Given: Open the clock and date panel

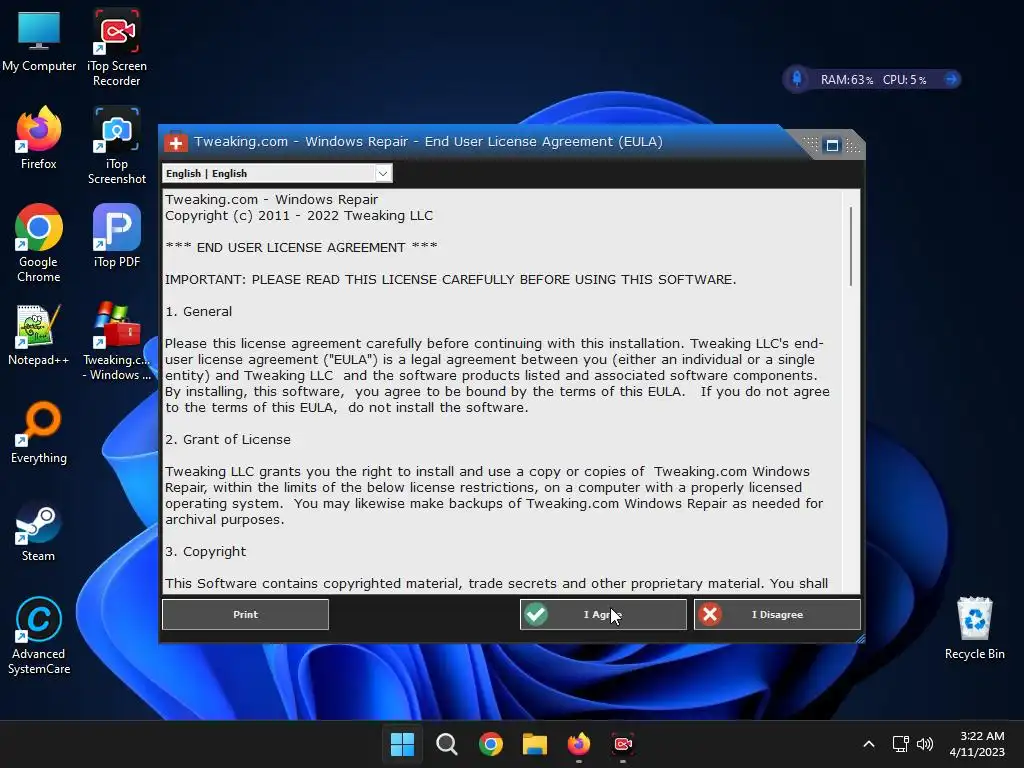Looking at the screenshot, I should (977, 744).
